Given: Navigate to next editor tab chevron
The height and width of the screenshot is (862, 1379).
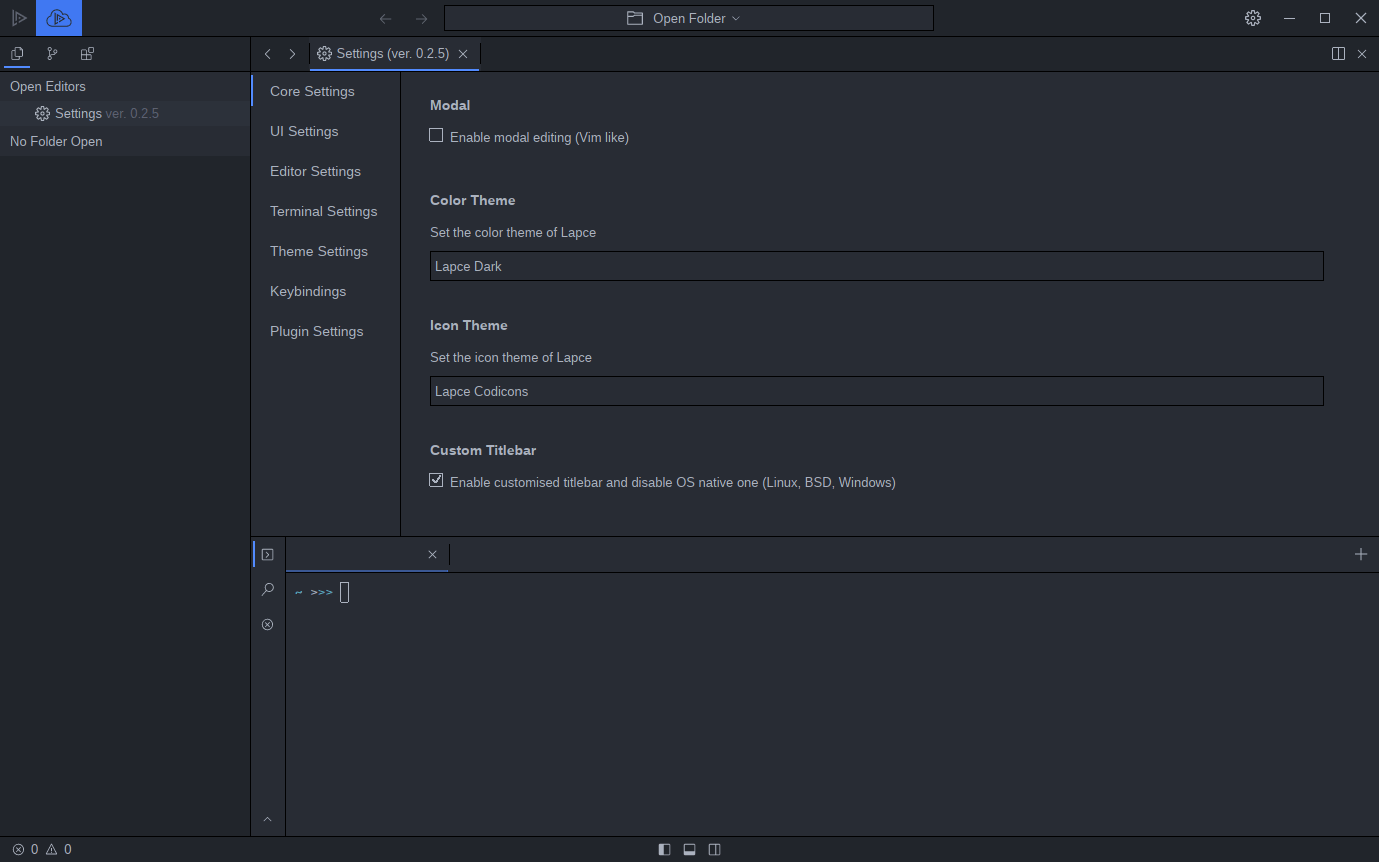Looking at the screenshot, I should tap(292, 54).
